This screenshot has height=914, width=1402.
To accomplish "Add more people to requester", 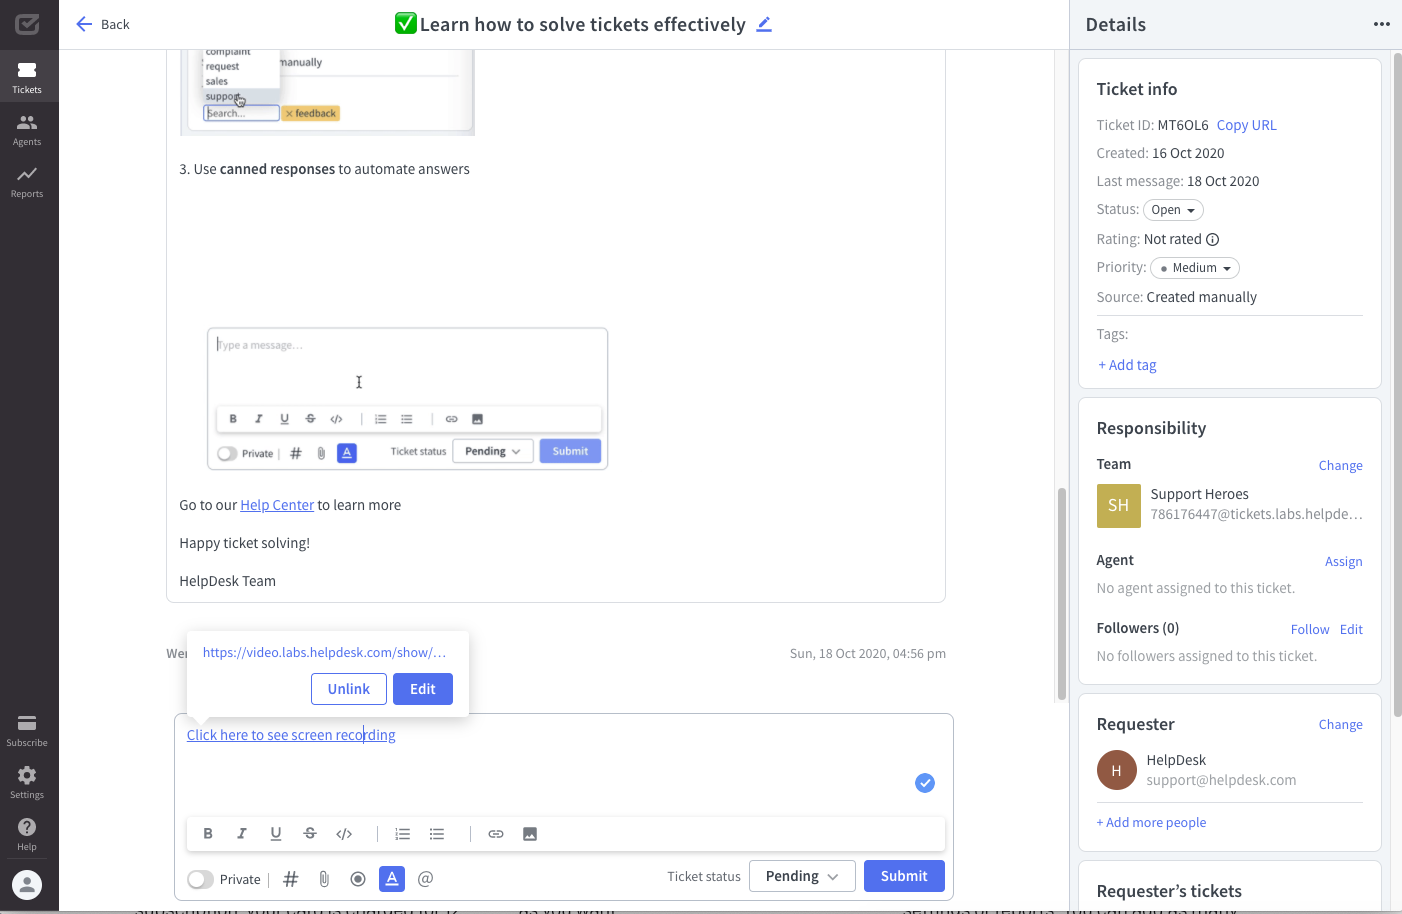I will (1151, 822).
